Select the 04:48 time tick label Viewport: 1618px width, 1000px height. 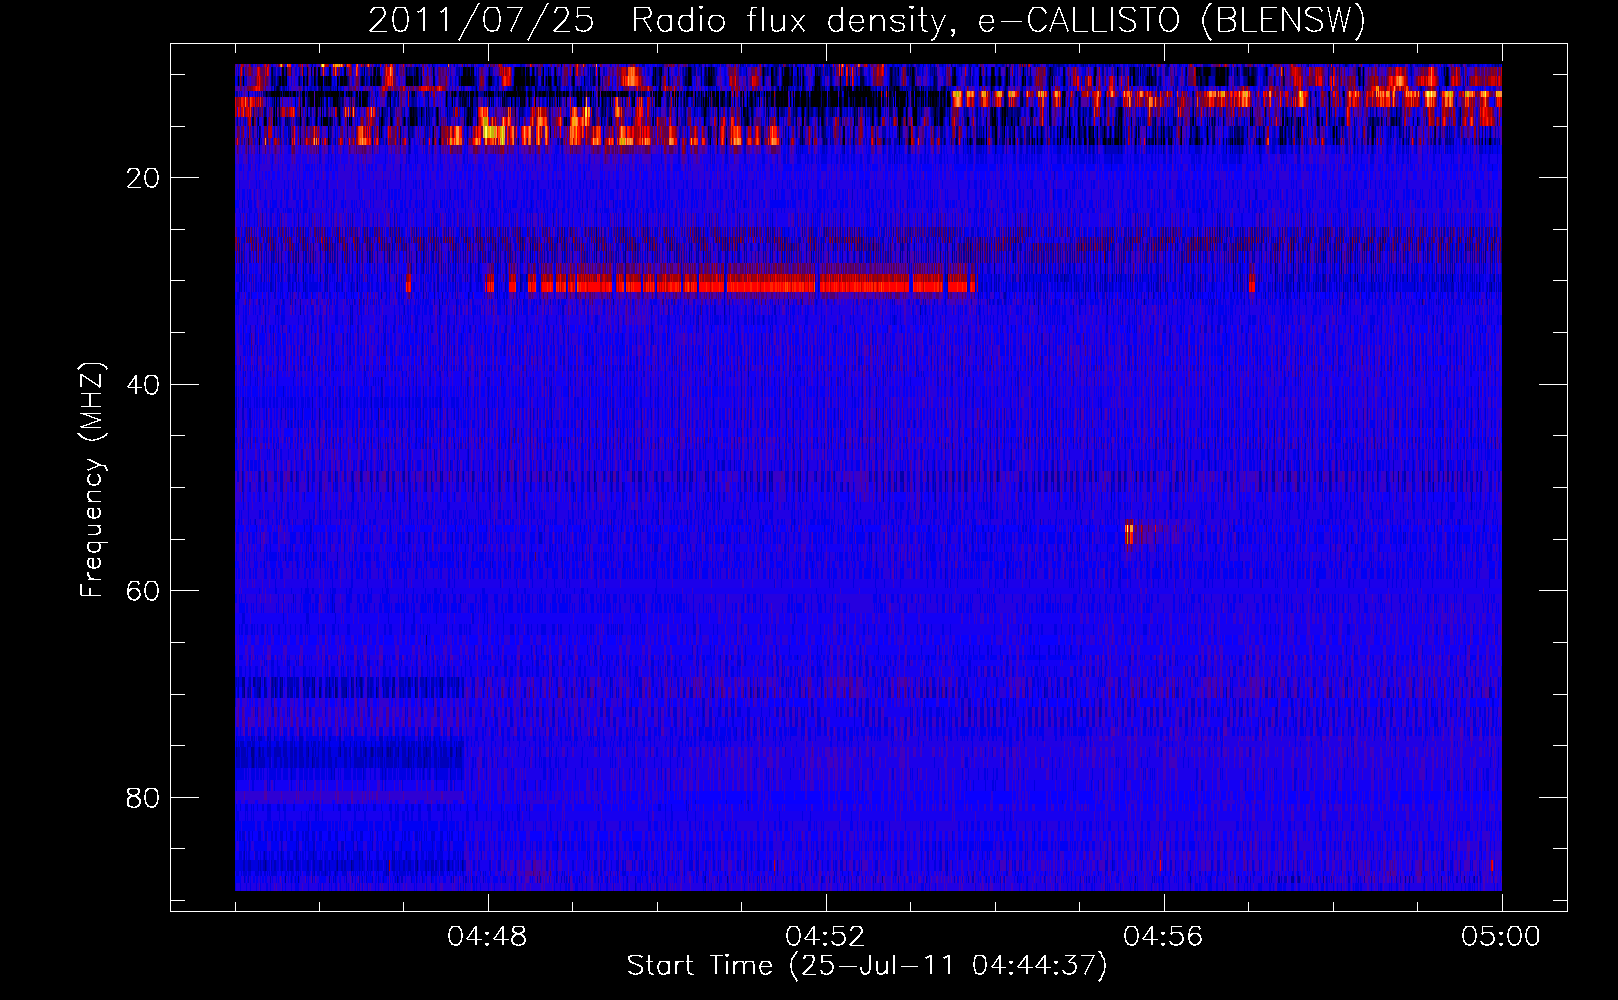click(488, 937)
